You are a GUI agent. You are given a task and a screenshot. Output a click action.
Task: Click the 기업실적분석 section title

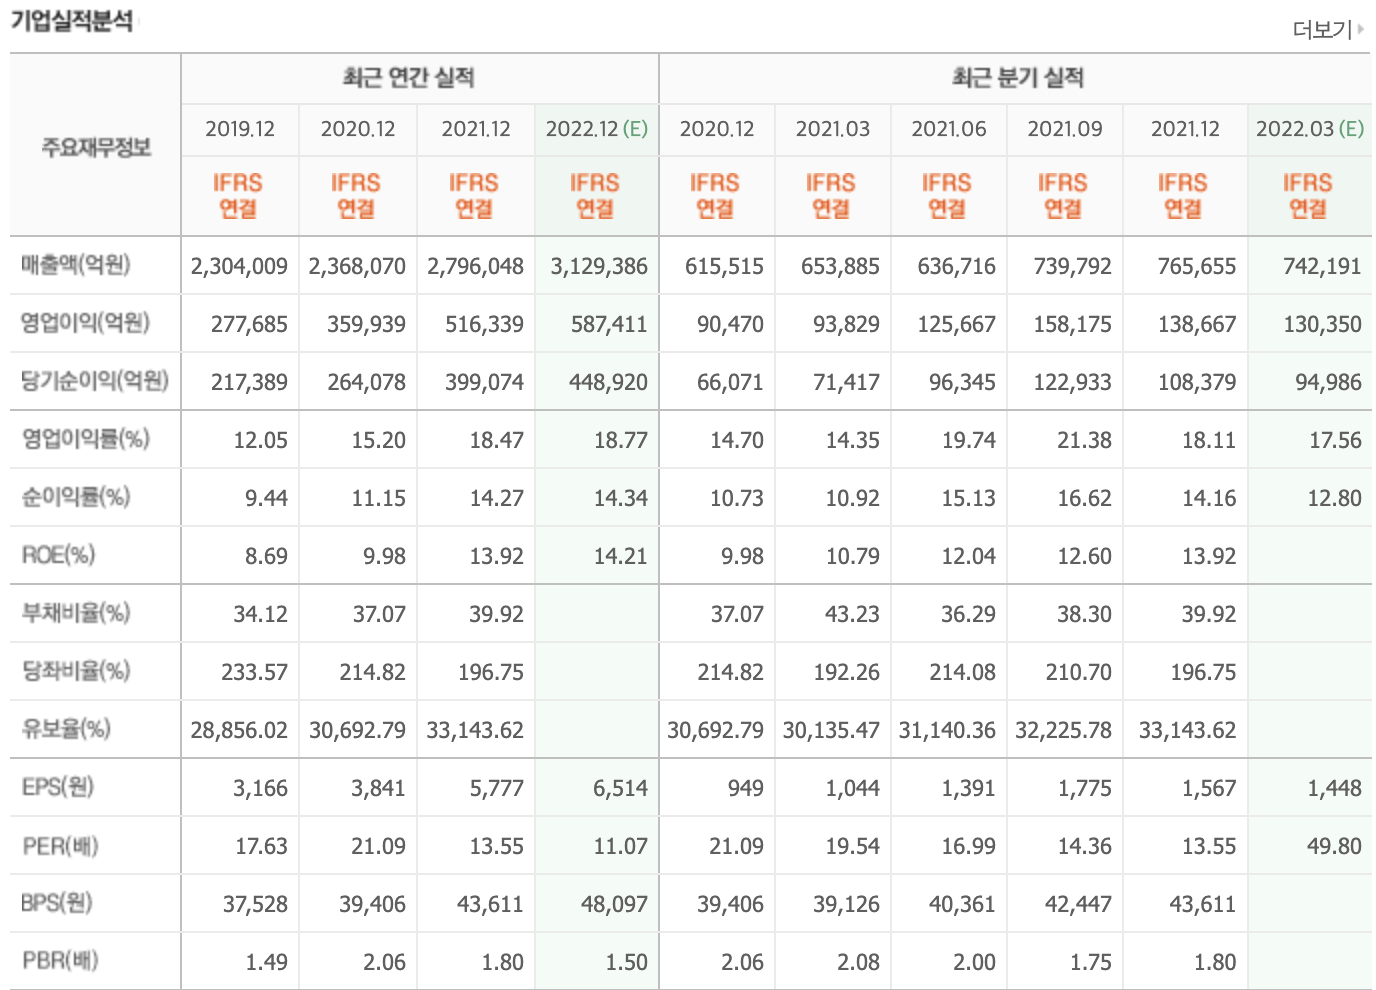tap(71, 21)
